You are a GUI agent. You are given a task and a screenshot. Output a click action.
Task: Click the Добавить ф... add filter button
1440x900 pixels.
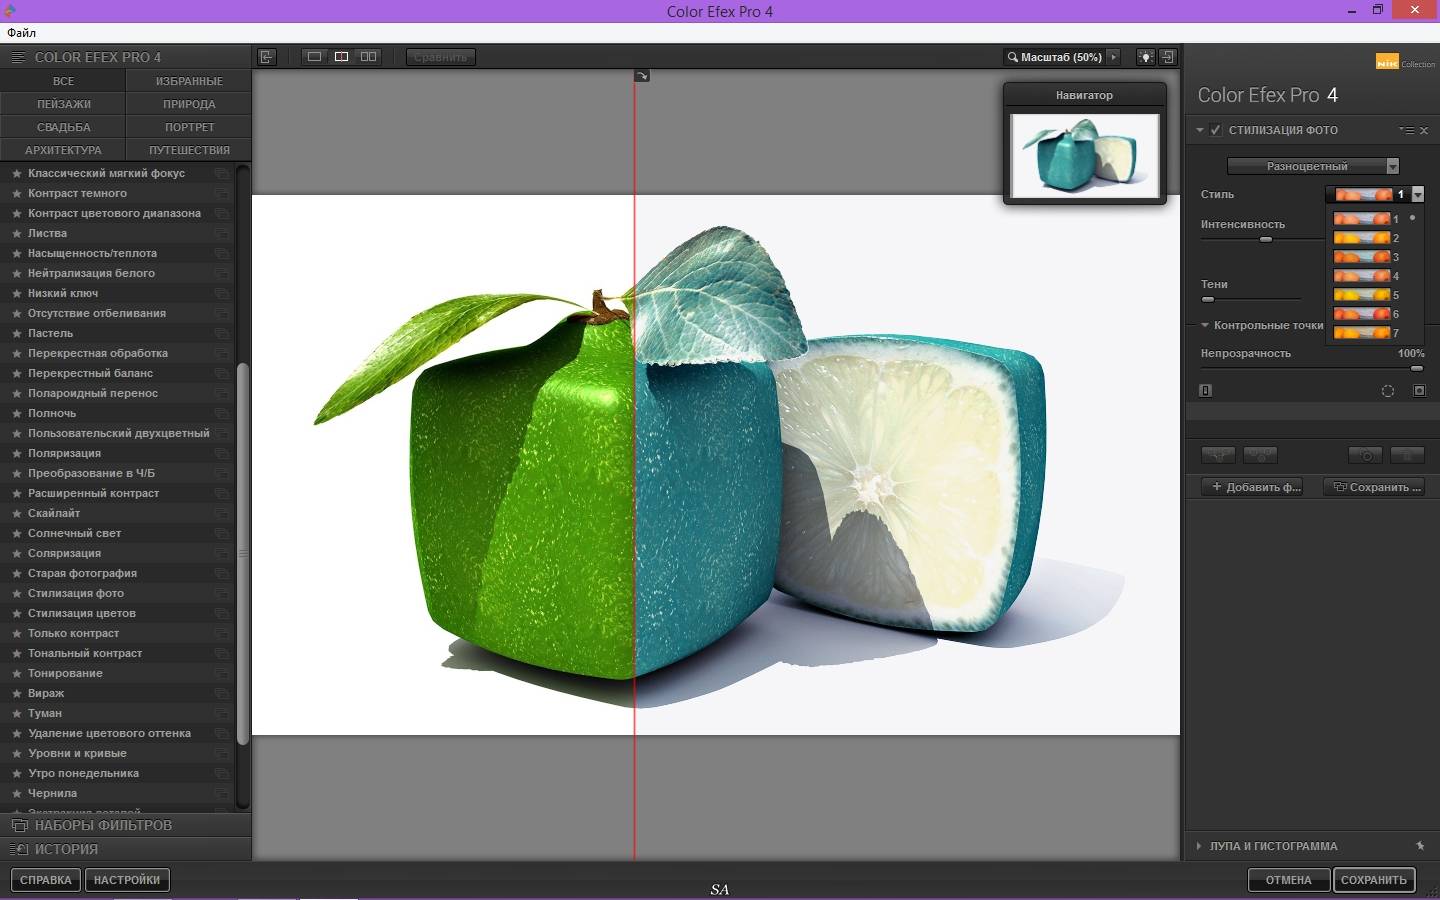1252,487
